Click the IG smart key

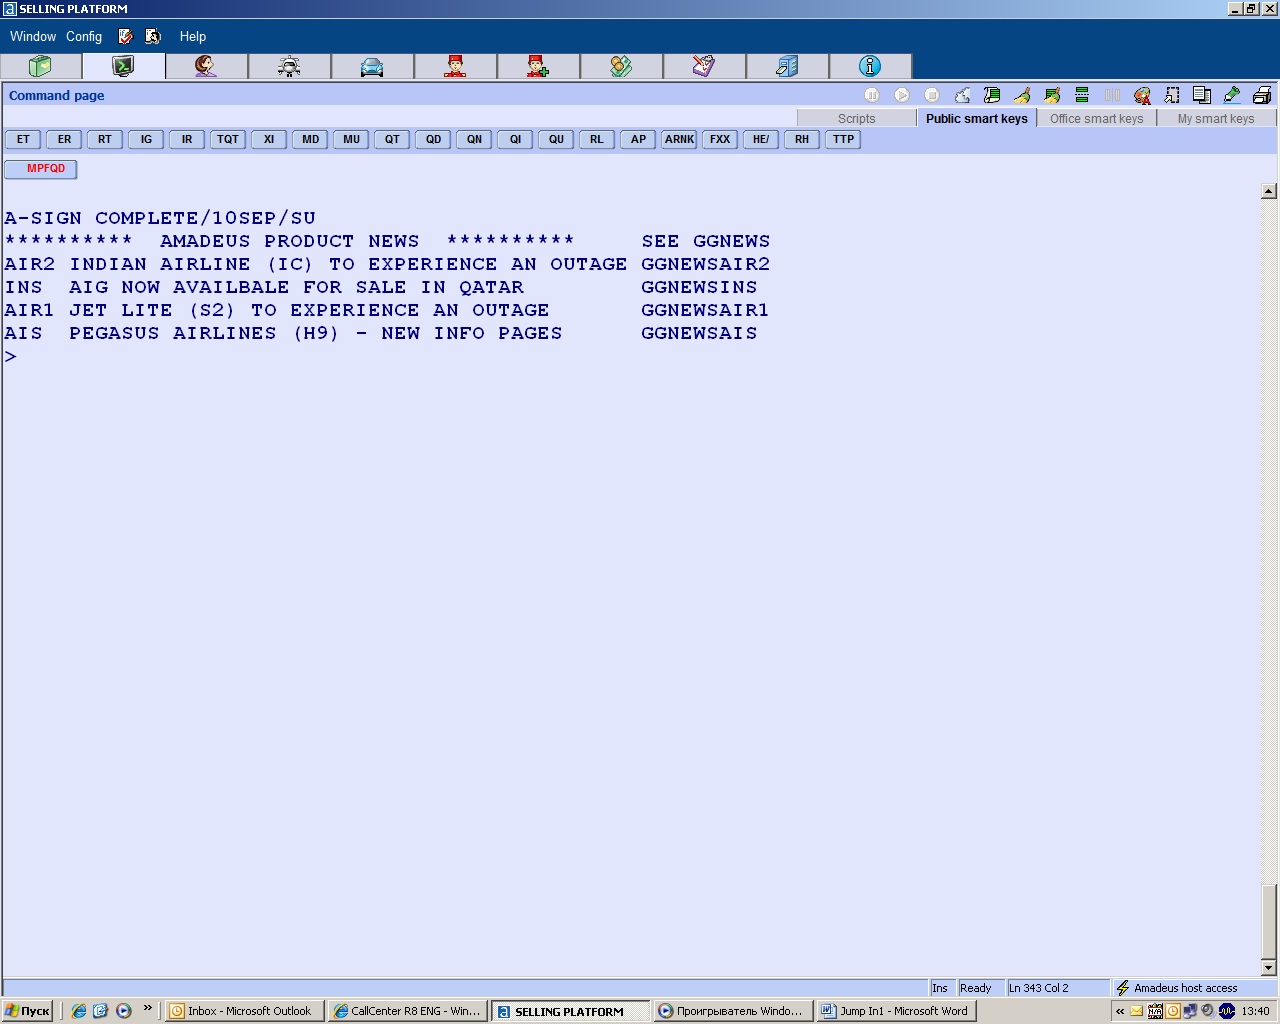pyautogui.click(x=146, y=140)
